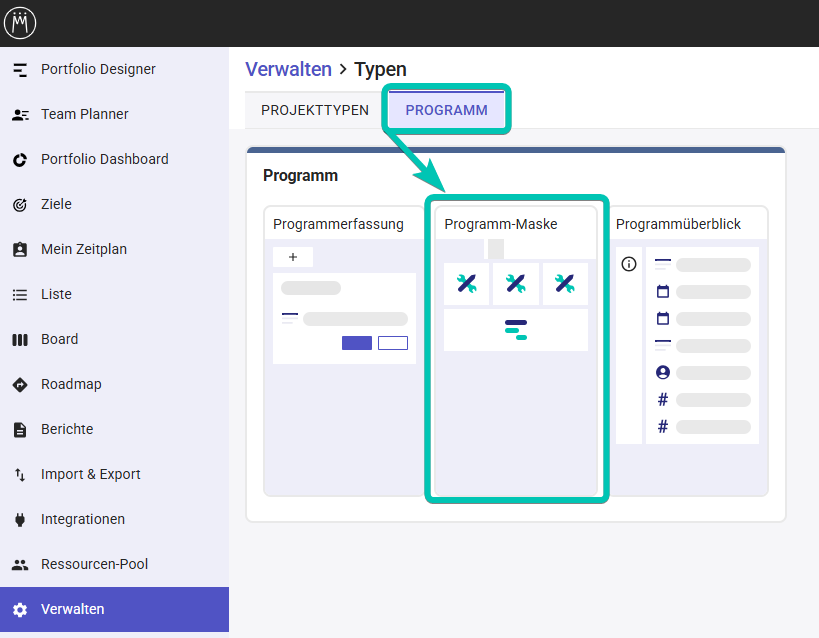Click the info icon in Programmüberblick
The height and width of the screenshot is (638, 819).
629,264
